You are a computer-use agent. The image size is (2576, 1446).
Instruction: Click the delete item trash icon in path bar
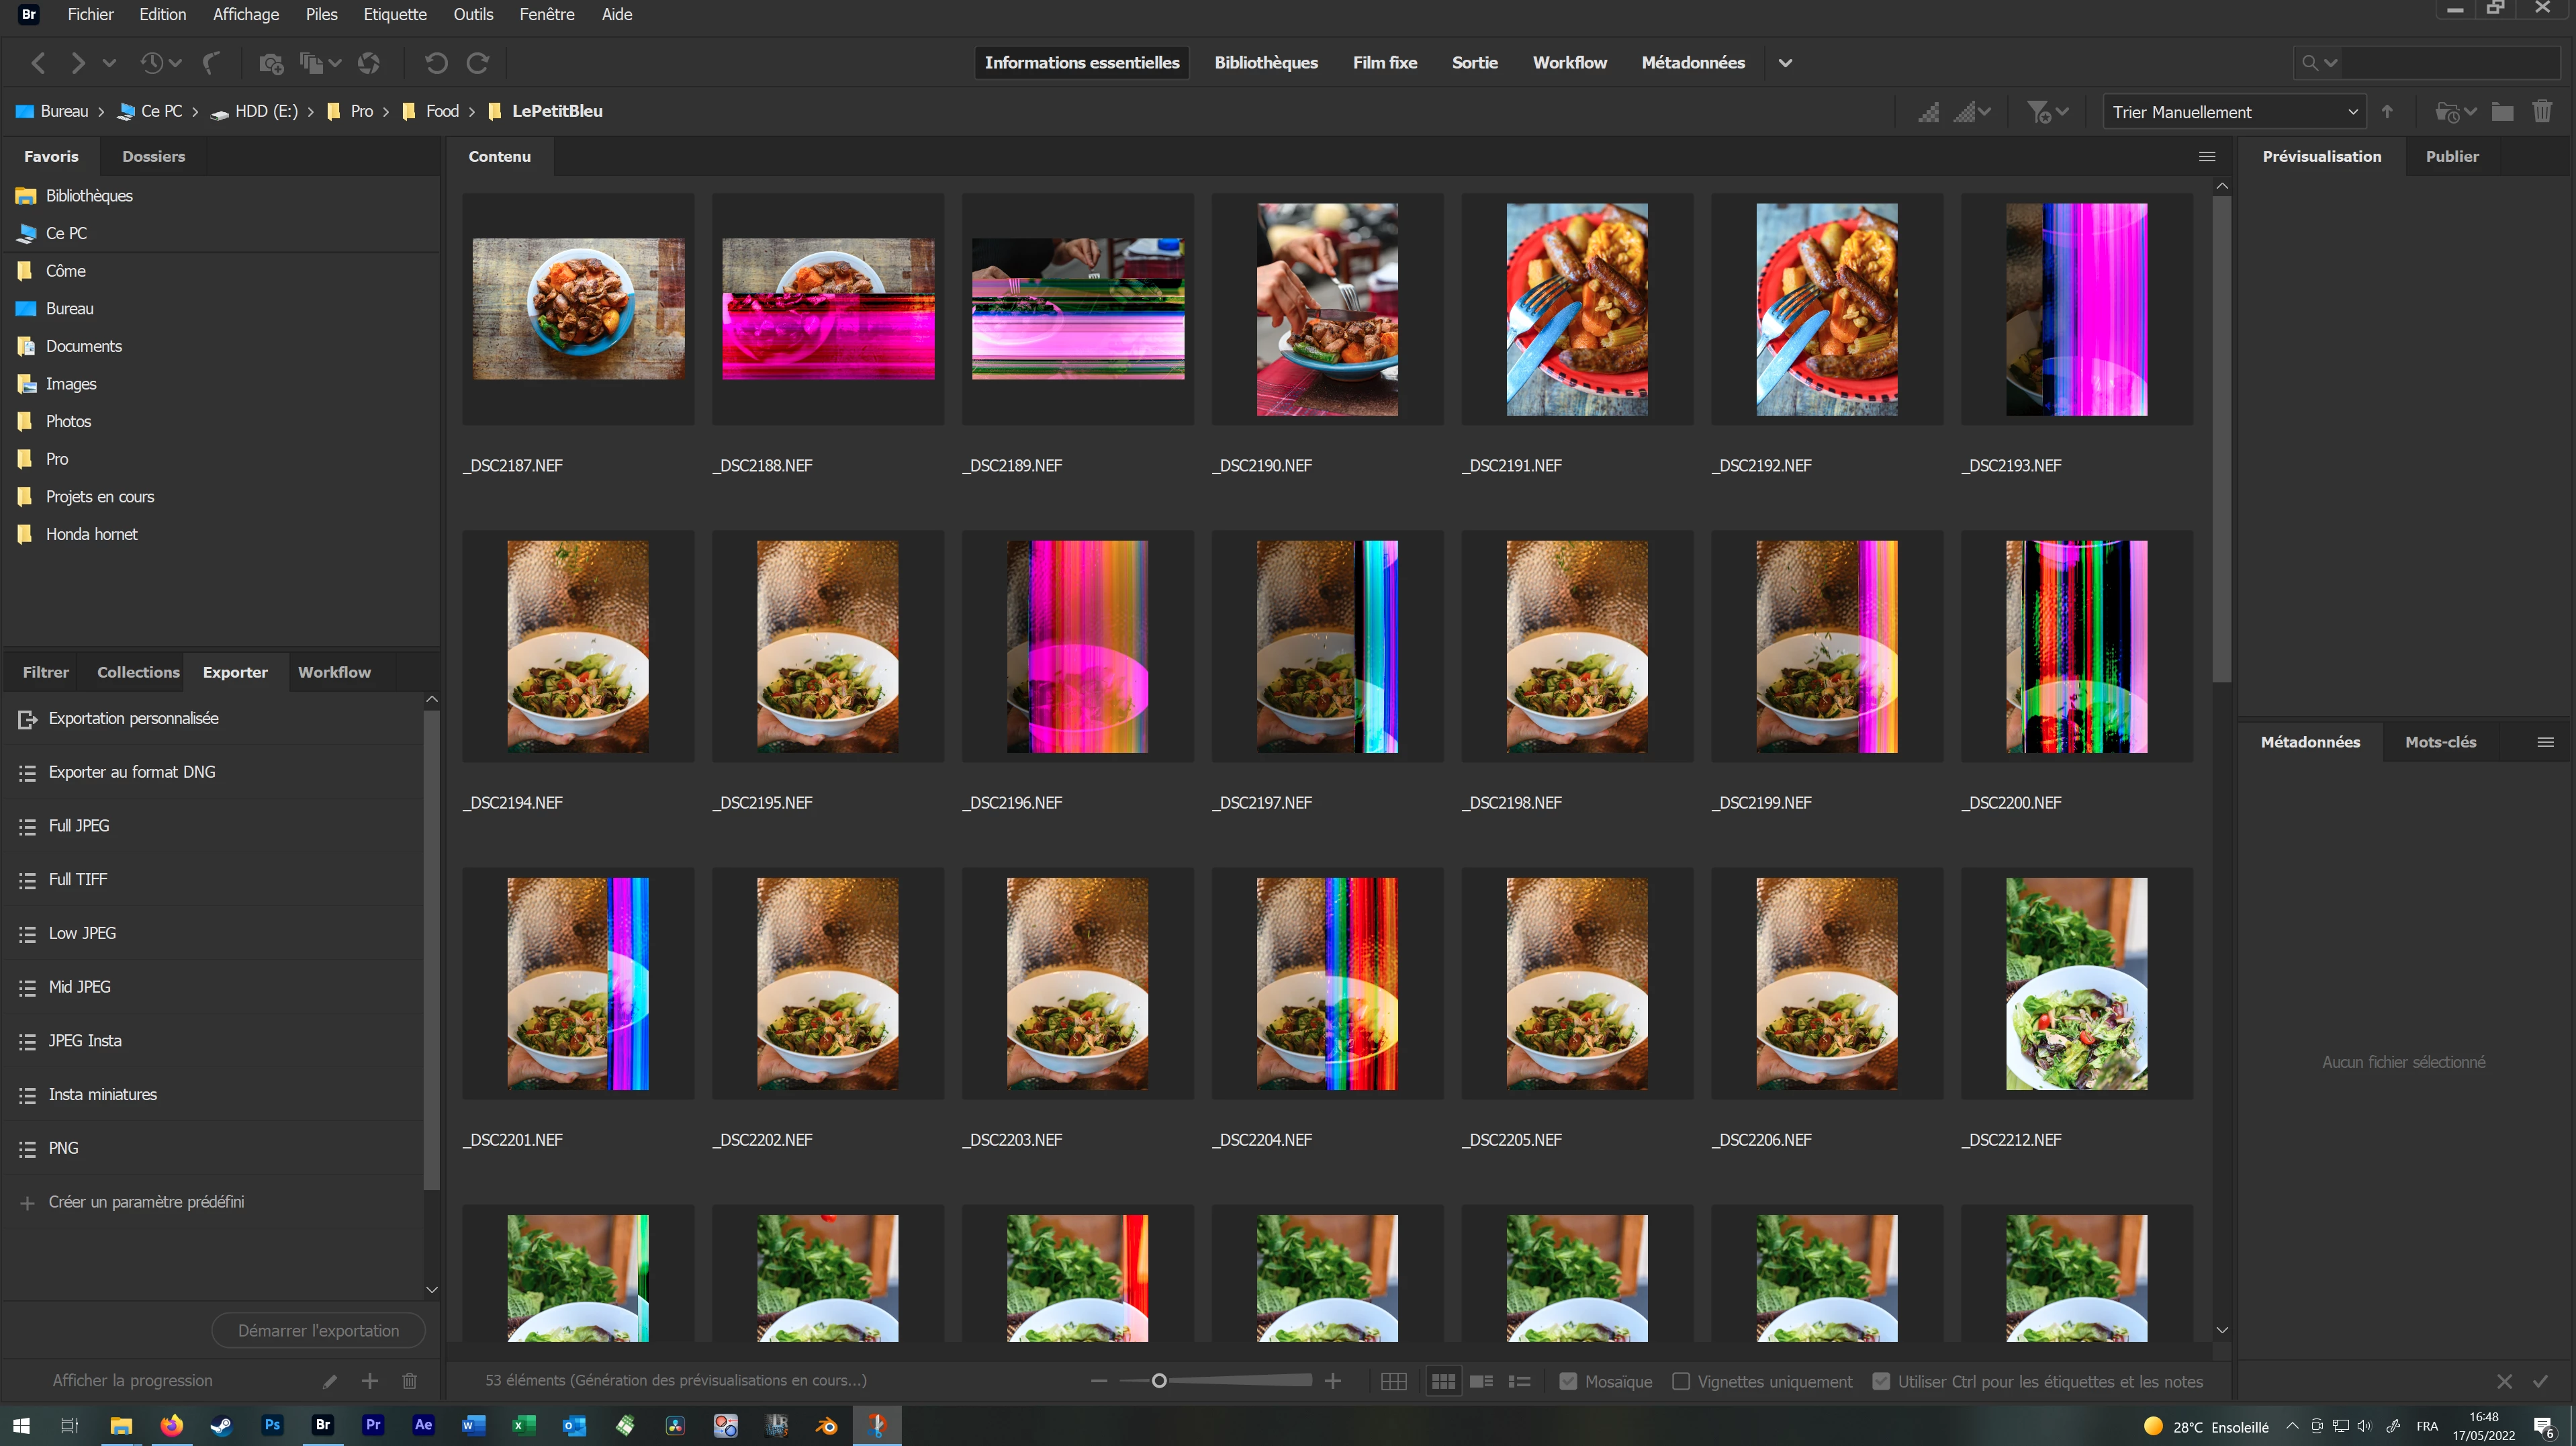click(2541, 112)
